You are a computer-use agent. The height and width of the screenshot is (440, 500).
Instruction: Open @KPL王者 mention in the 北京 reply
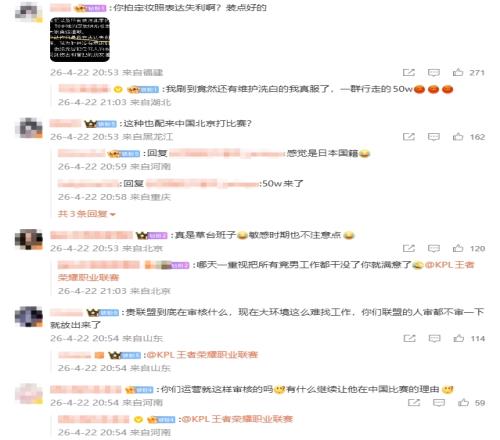point(449,265)
